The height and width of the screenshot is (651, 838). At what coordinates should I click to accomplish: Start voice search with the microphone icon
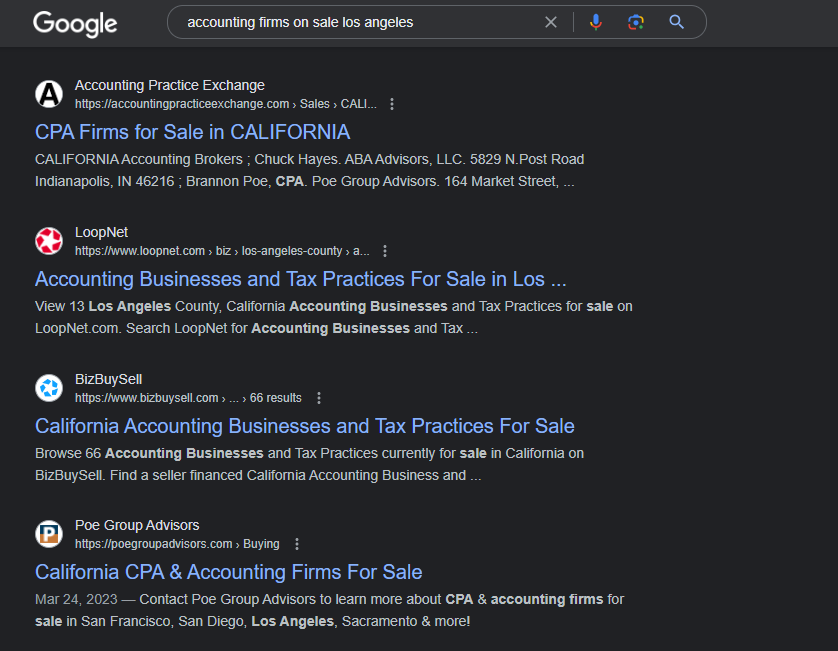coord(595,22)
